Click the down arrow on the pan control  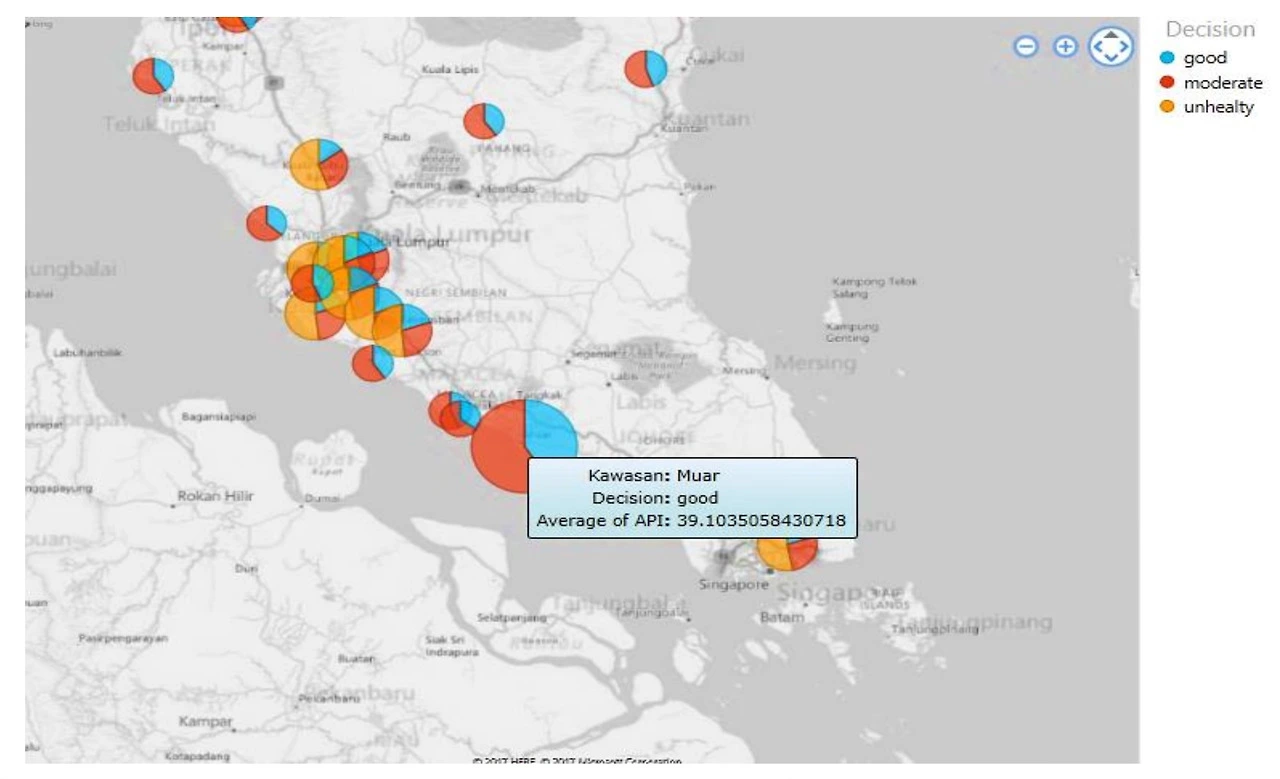click(1110, 59)
